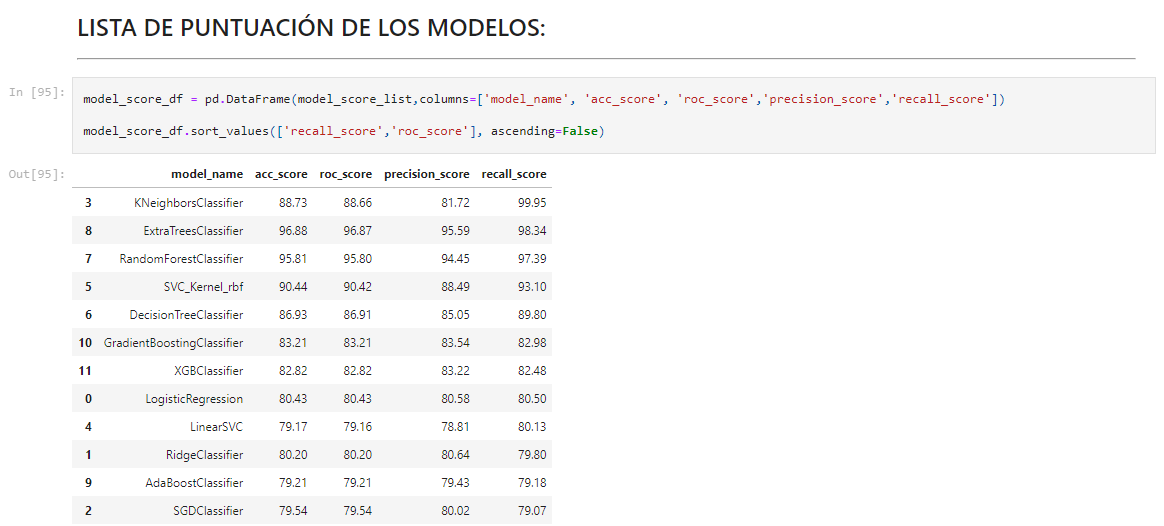This screenshot has width=1164, height=526.
Task: Click row index 10 of GradientBoostingClassifier row
Action: pyautogui.click(x=85, y=343)
